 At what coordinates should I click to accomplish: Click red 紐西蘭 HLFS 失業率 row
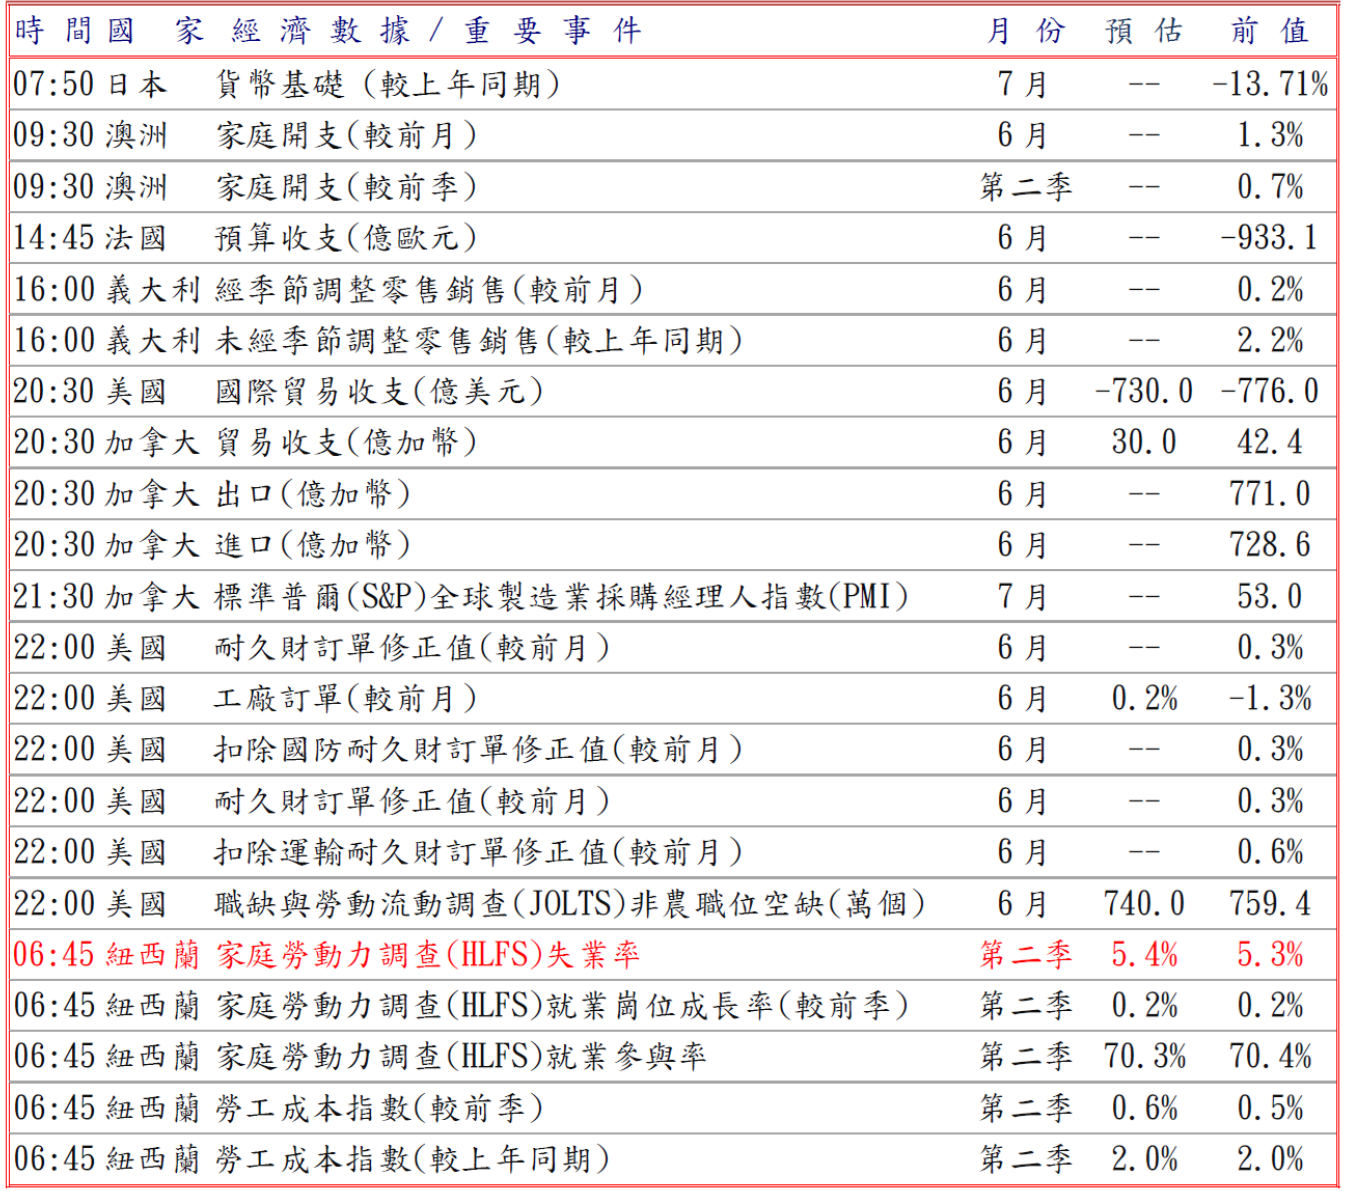(x=673, y=954)
